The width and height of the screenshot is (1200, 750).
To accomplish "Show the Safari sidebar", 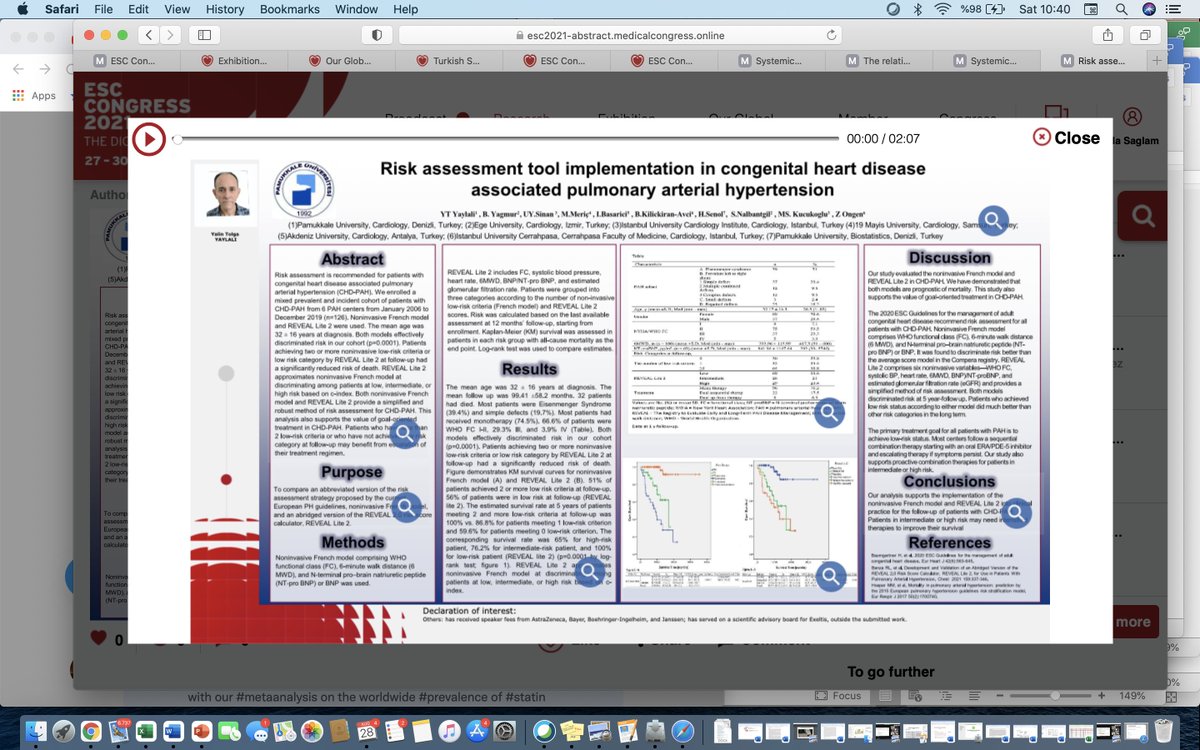I will point(205,34).
